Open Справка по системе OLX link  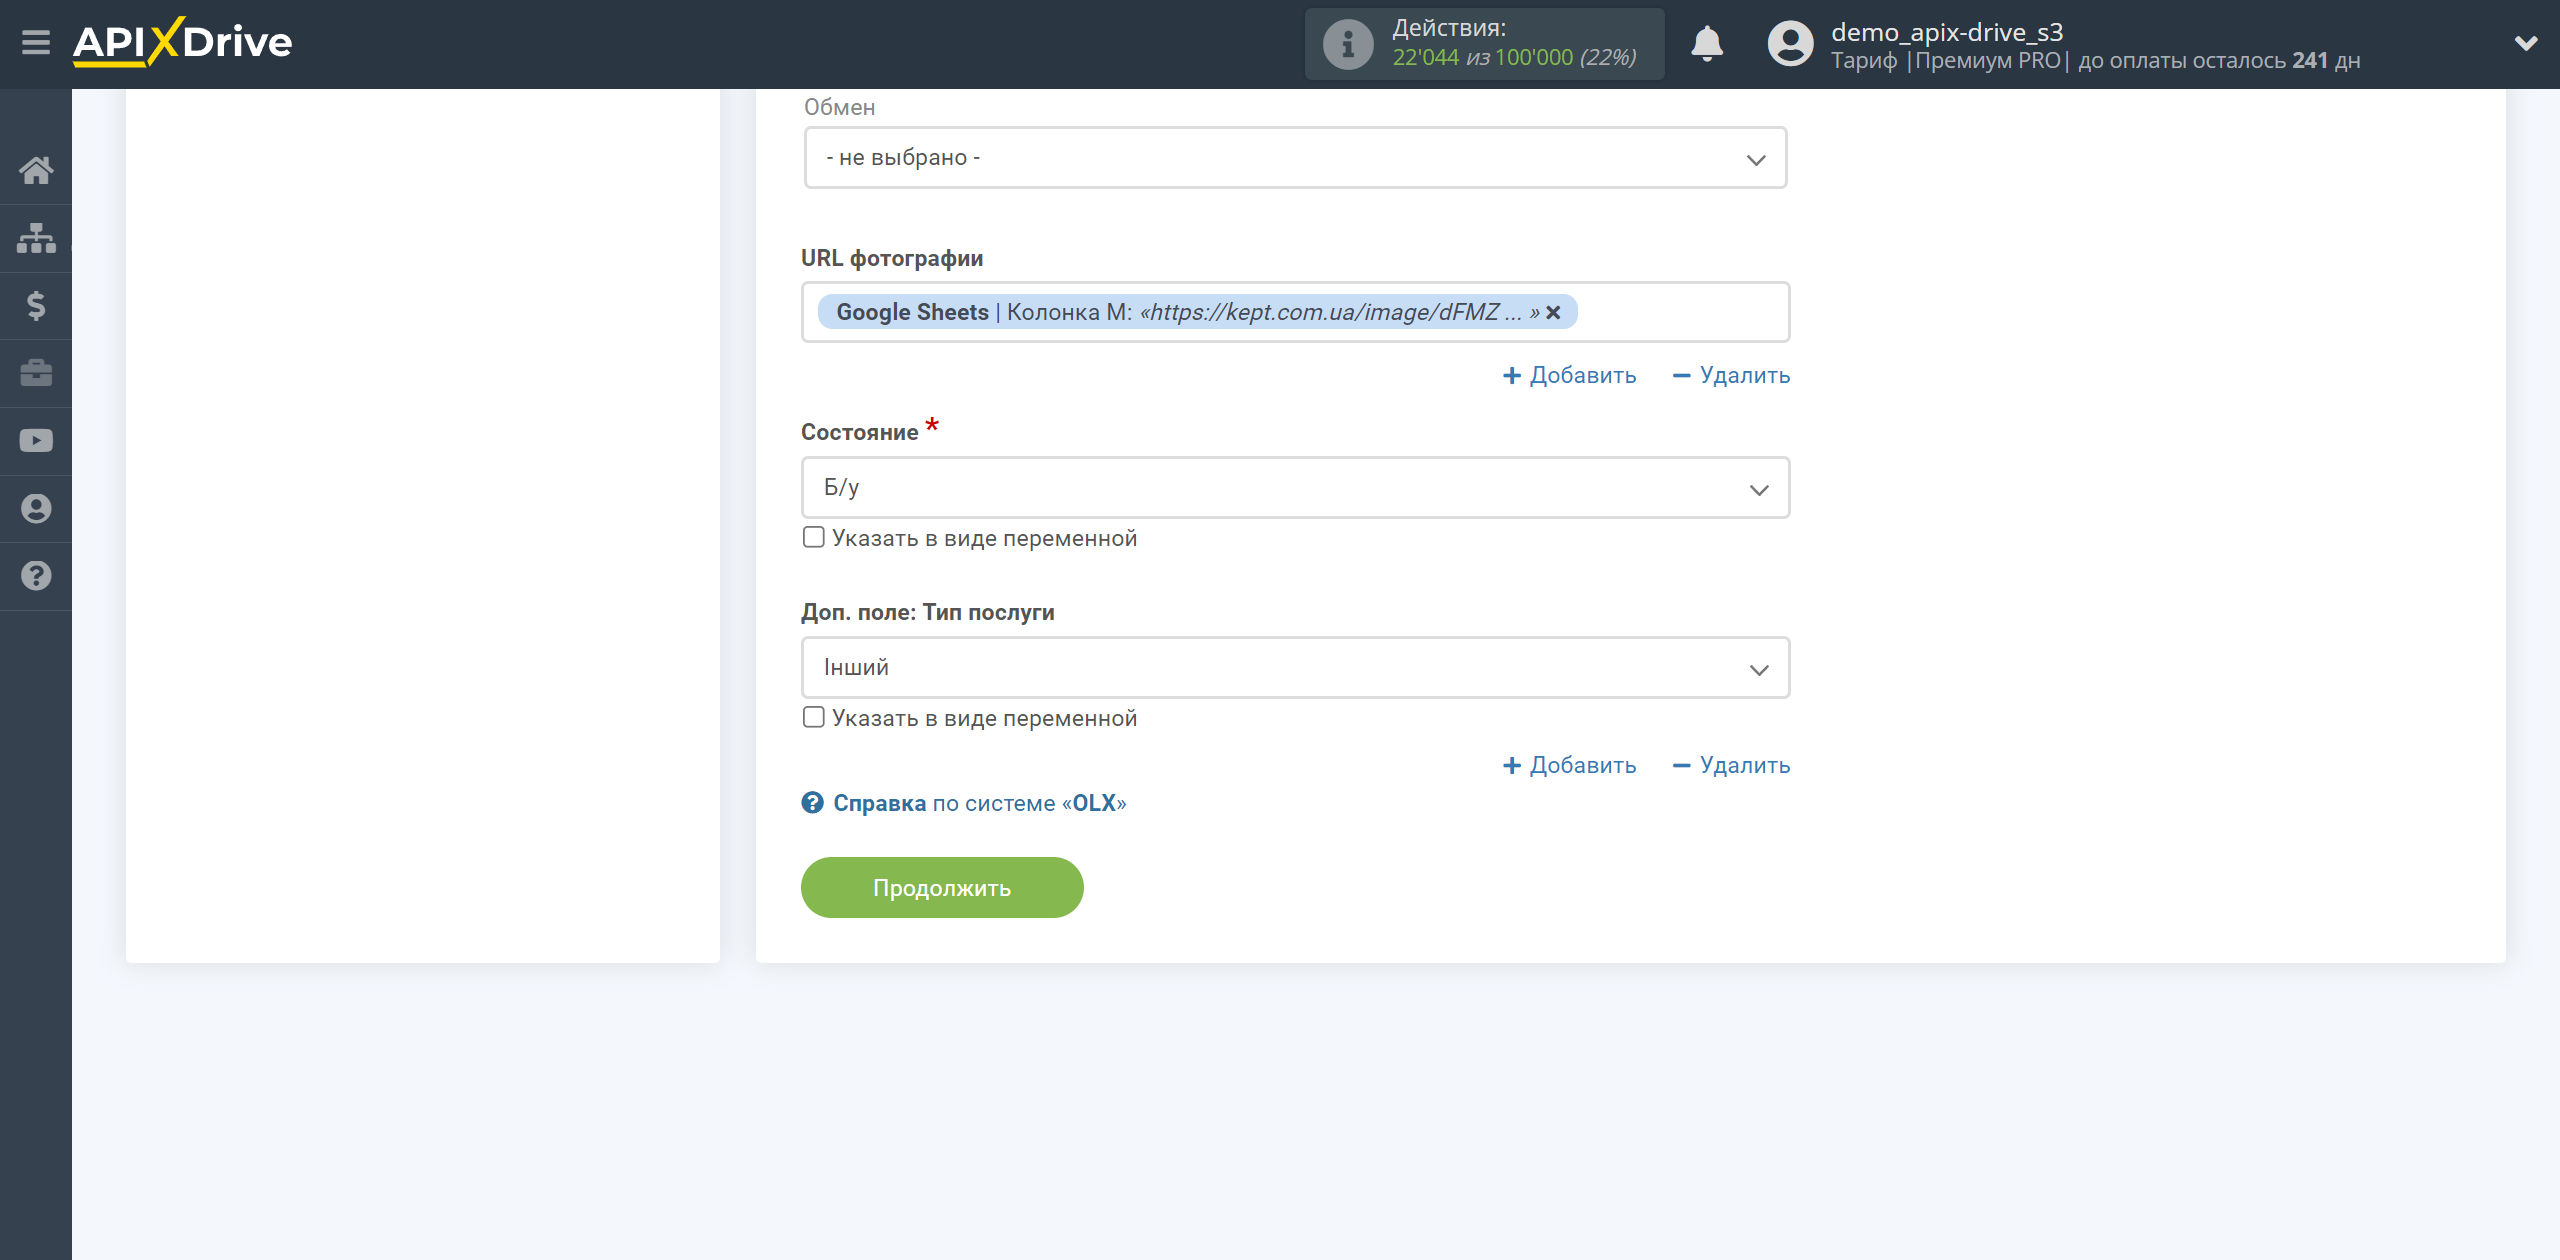pos(979,803)
